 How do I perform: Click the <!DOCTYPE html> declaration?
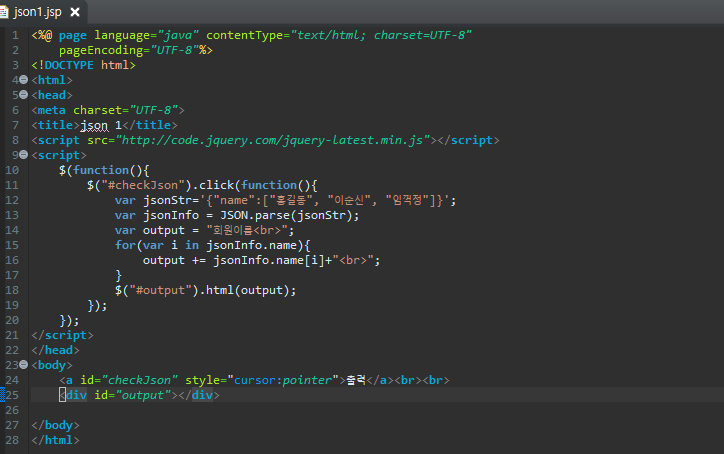click(x=84, y=65)
